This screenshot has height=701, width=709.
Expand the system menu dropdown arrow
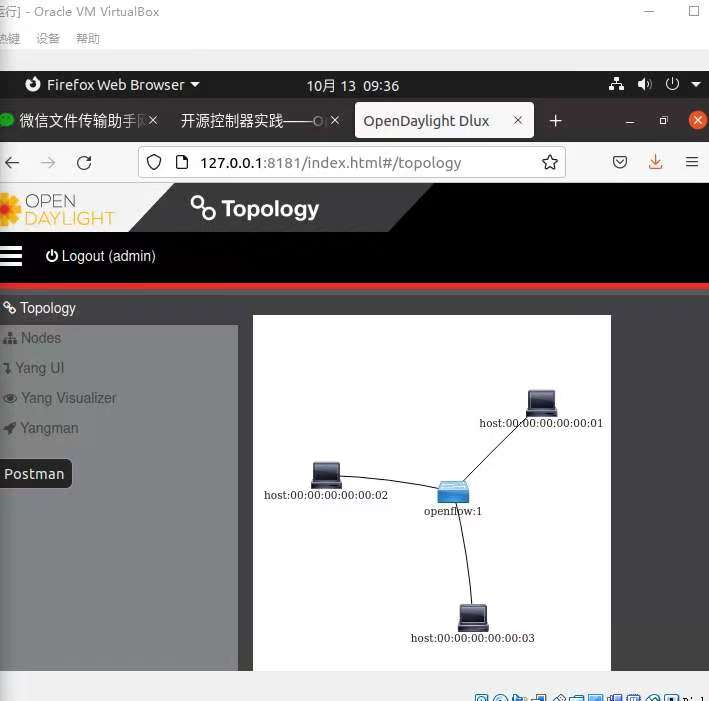(x=696, y=84)
